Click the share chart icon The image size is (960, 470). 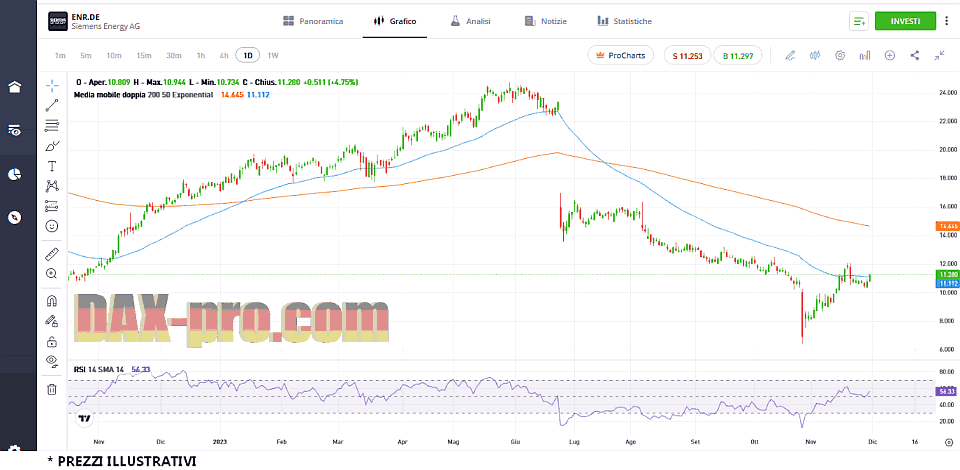pos(915,55)
